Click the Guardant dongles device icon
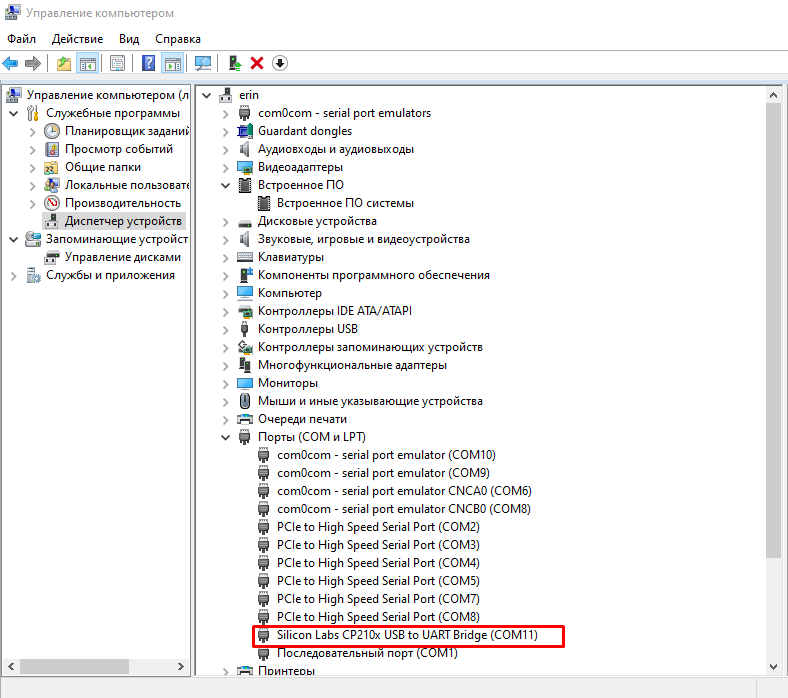The width and height of the screenshot is (788, 698). click(245, 131)
